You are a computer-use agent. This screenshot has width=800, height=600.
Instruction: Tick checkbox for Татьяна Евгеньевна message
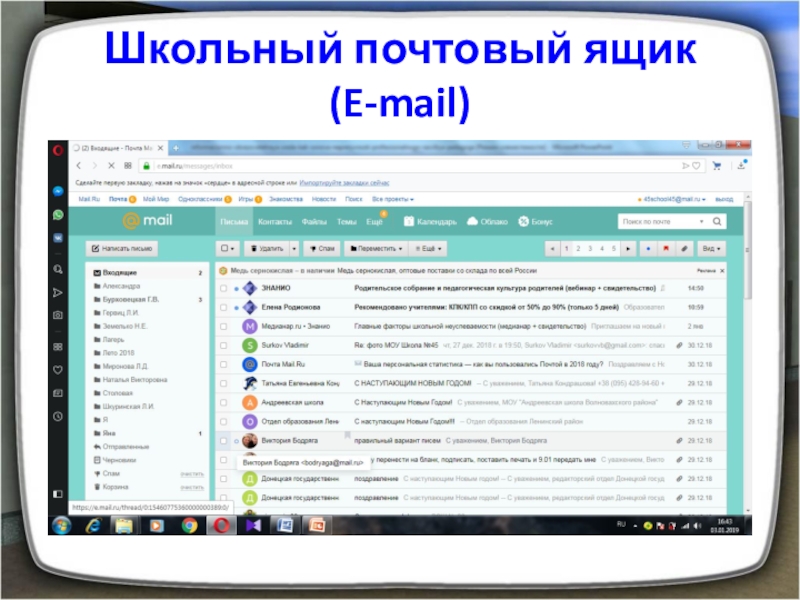[x=223, y=384]
